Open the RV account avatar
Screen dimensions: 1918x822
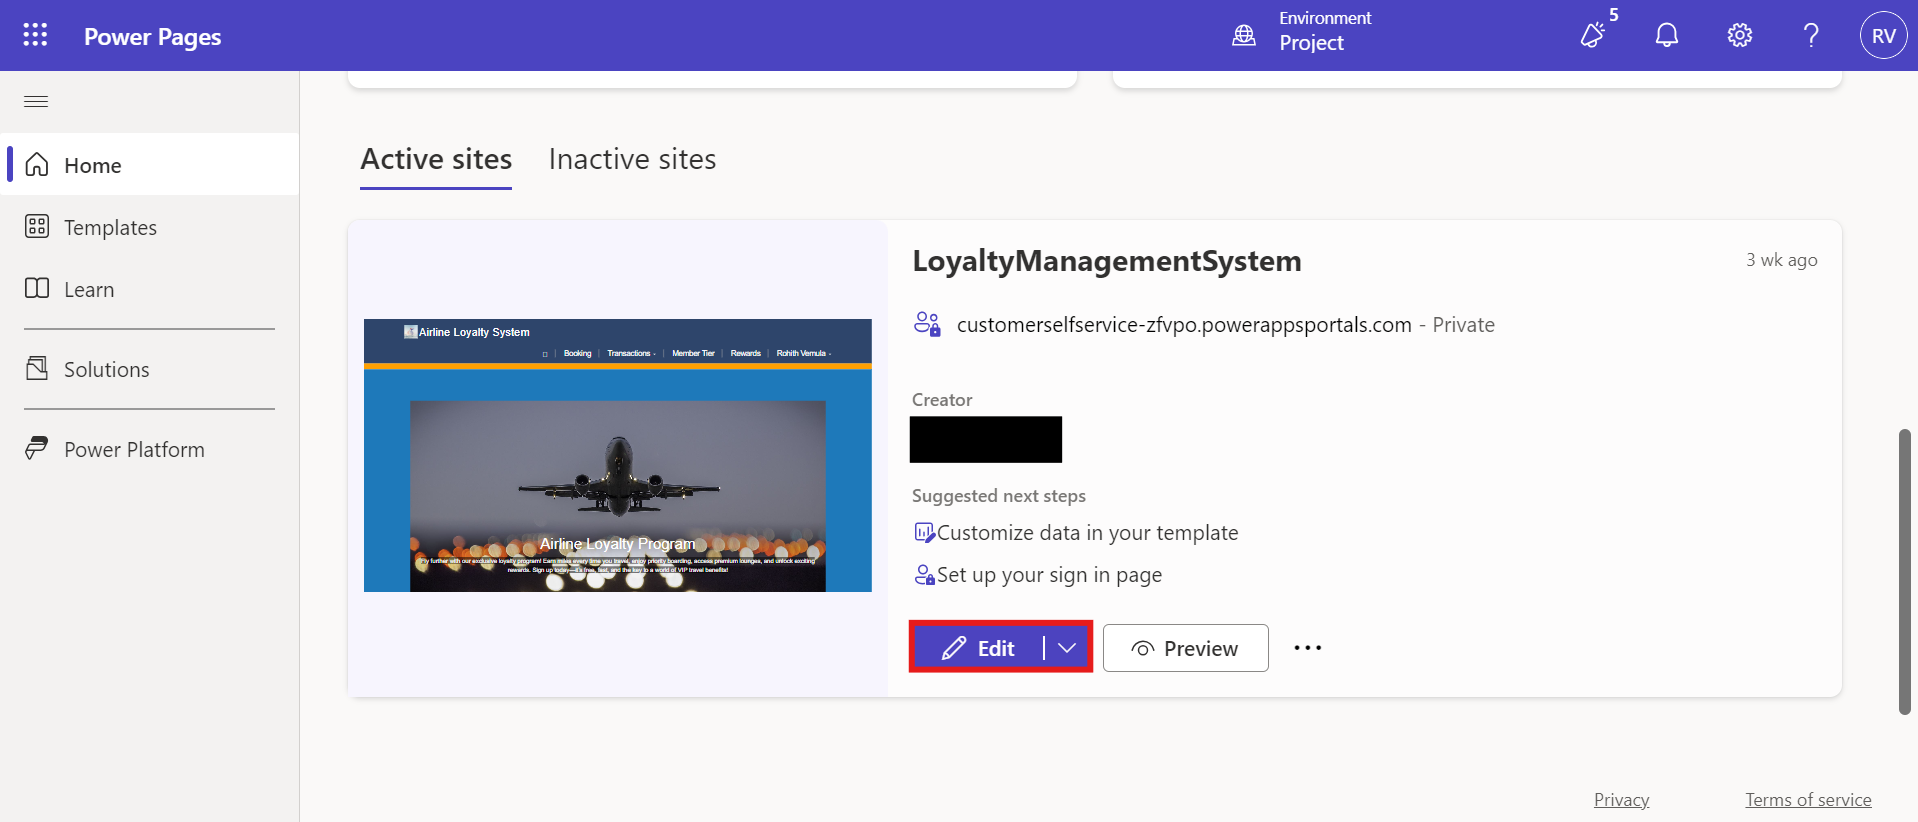1883,35
